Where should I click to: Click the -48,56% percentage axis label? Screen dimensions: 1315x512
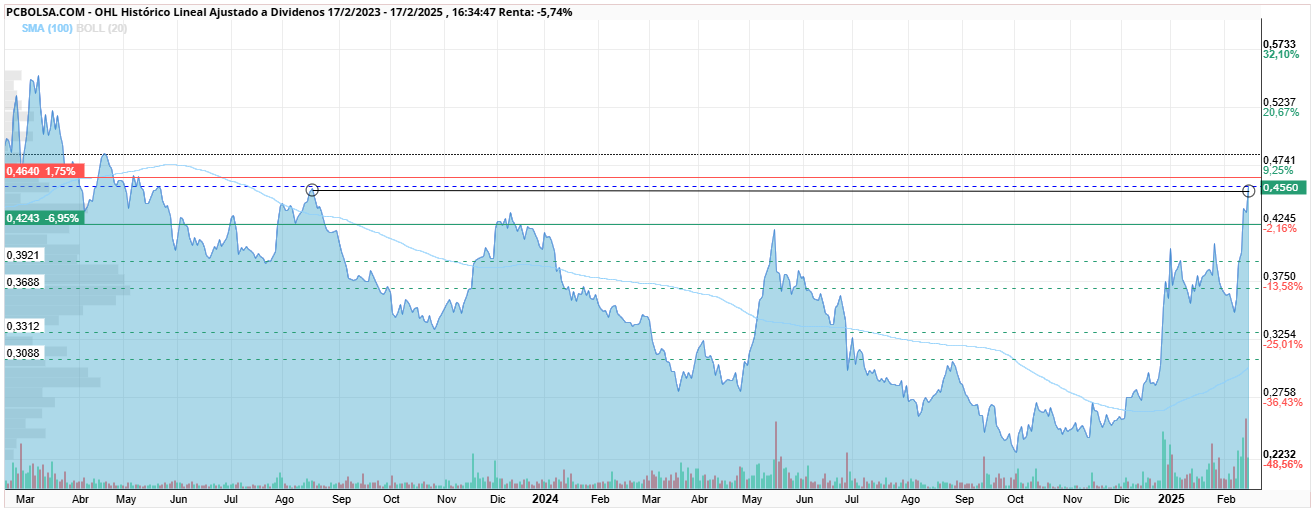(1283, 465)
